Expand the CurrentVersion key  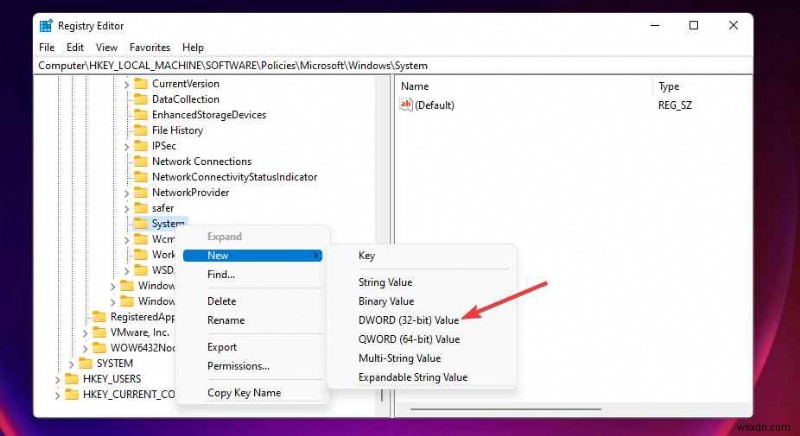(x=127, y=84)
